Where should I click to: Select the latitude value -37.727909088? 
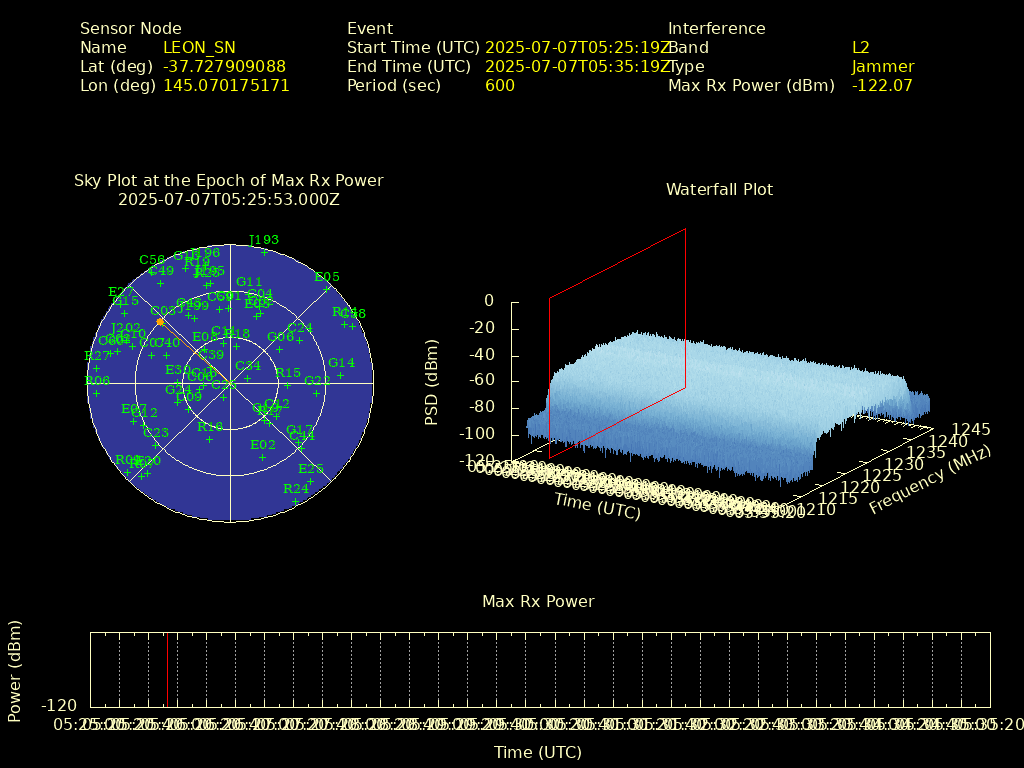pos(224,67)
